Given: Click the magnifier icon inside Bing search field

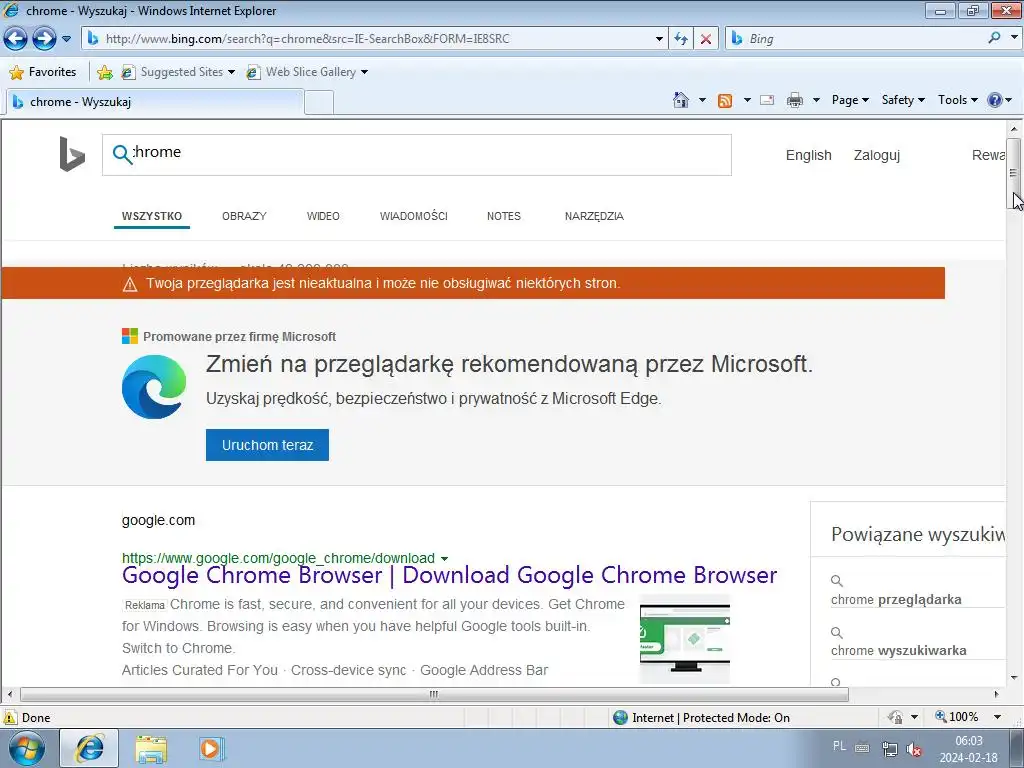Looking at the screenshot, I should pos(121,154).
